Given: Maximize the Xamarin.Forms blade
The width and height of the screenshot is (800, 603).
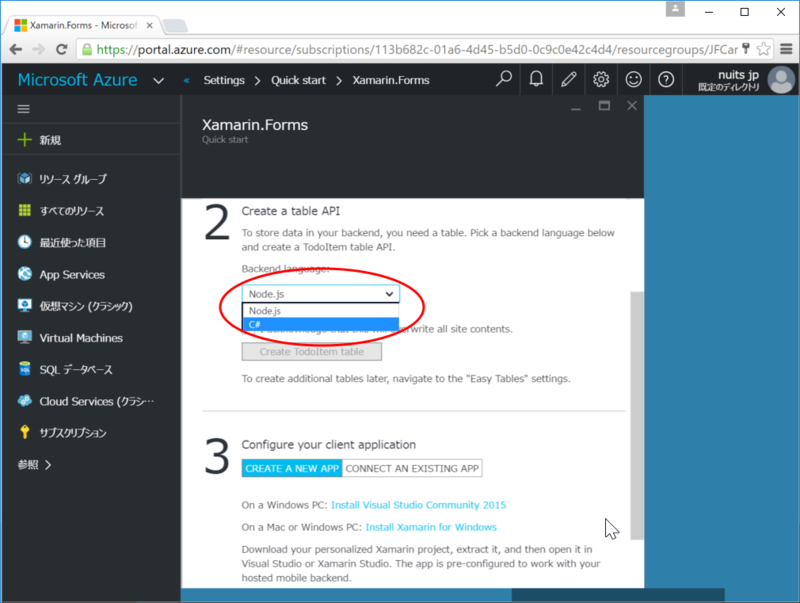Looking at the screenshot, I should [604, 106].
